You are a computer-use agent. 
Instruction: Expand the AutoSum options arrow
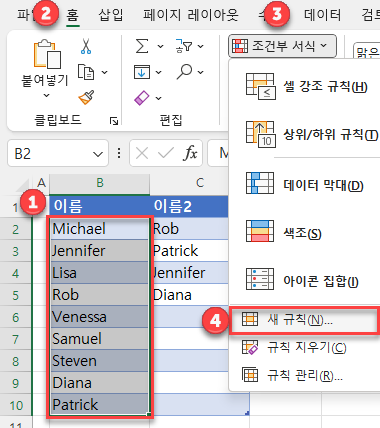[x=160, y=46]
